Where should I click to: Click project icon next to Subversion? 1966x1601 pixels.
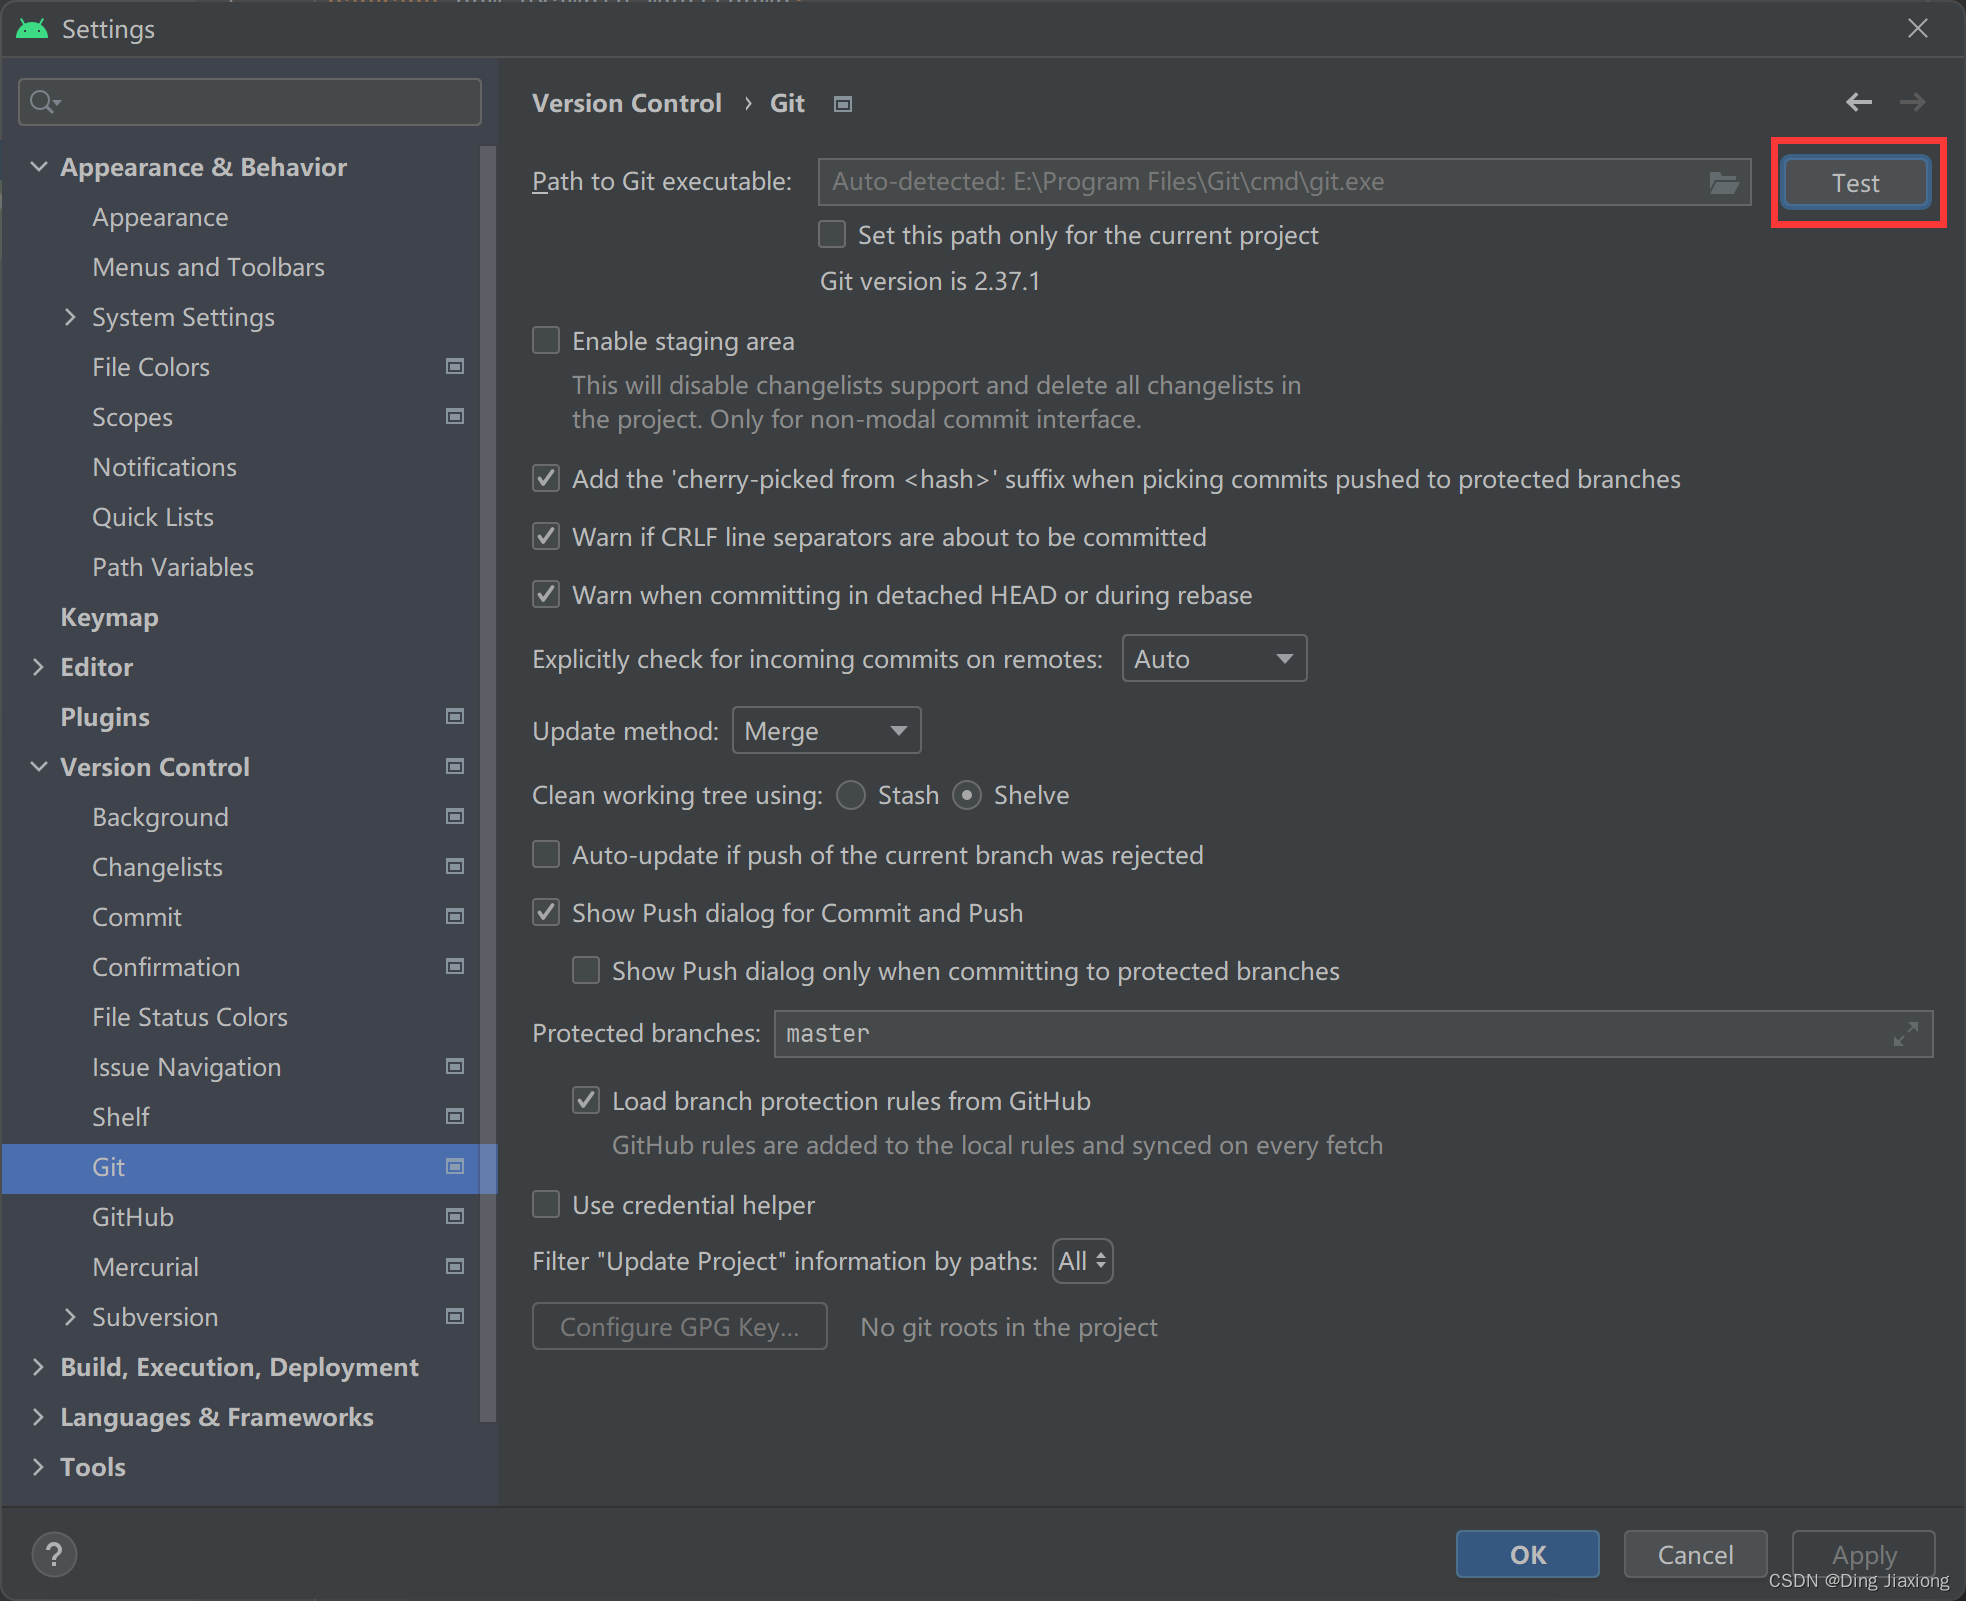click(455, 1317)
